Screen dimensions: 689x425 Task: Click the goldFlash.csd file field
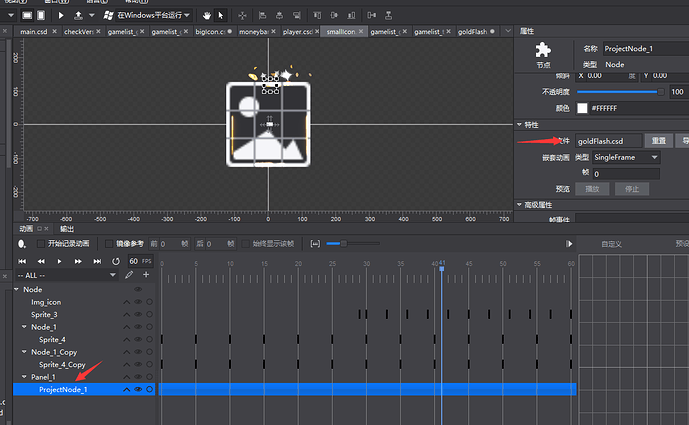tap(609, 141)
